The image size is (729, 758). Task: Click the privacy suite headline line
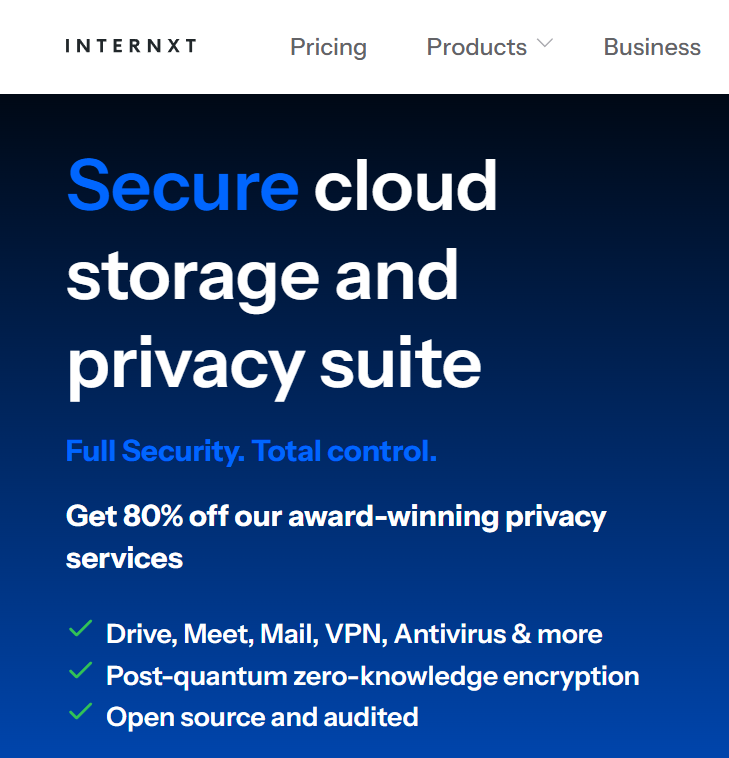coord(274,365)
